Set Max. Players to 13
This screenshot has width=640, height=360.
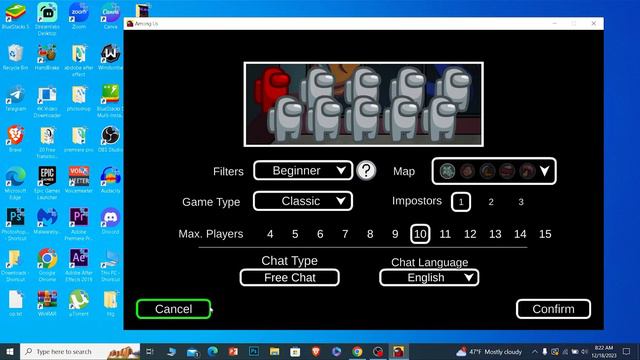pyautogui.click(x=495, y=234)
